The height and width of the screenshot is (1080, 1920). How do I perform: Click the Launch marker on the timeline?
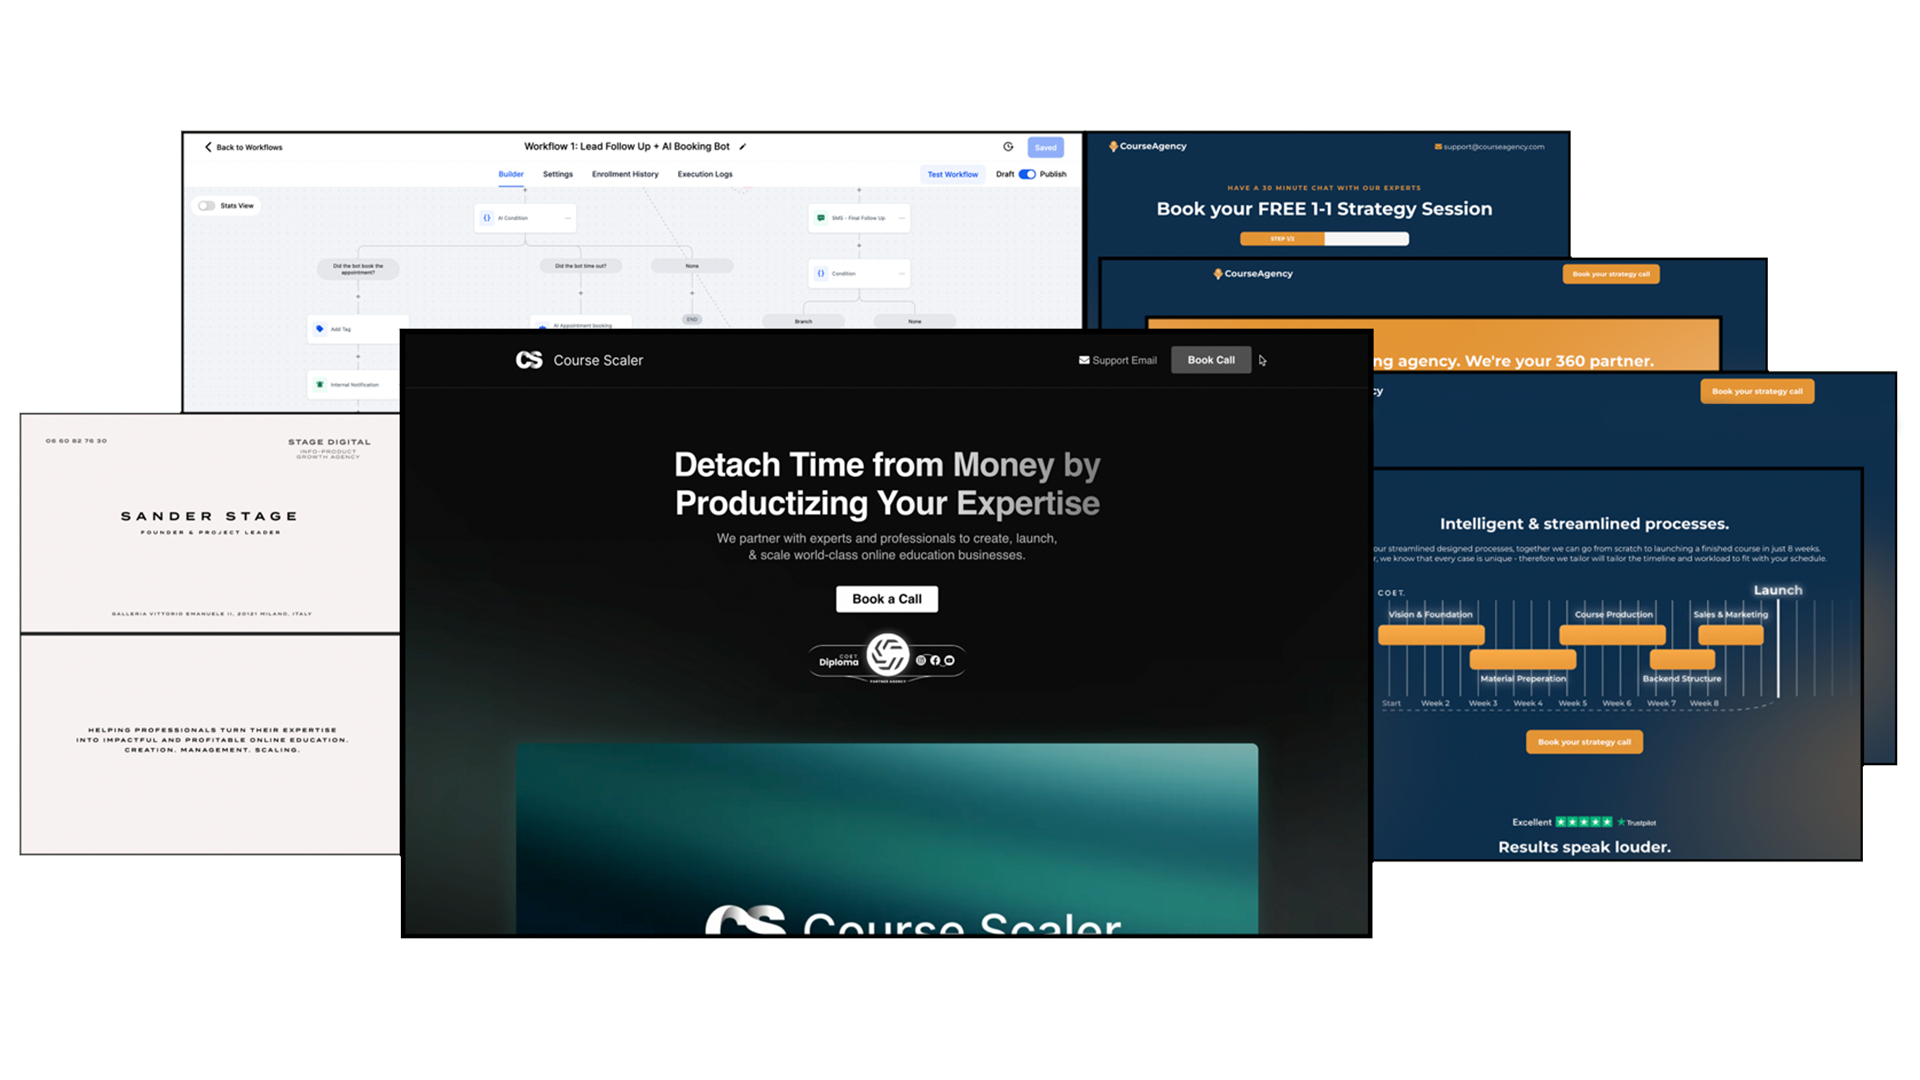1778,590
